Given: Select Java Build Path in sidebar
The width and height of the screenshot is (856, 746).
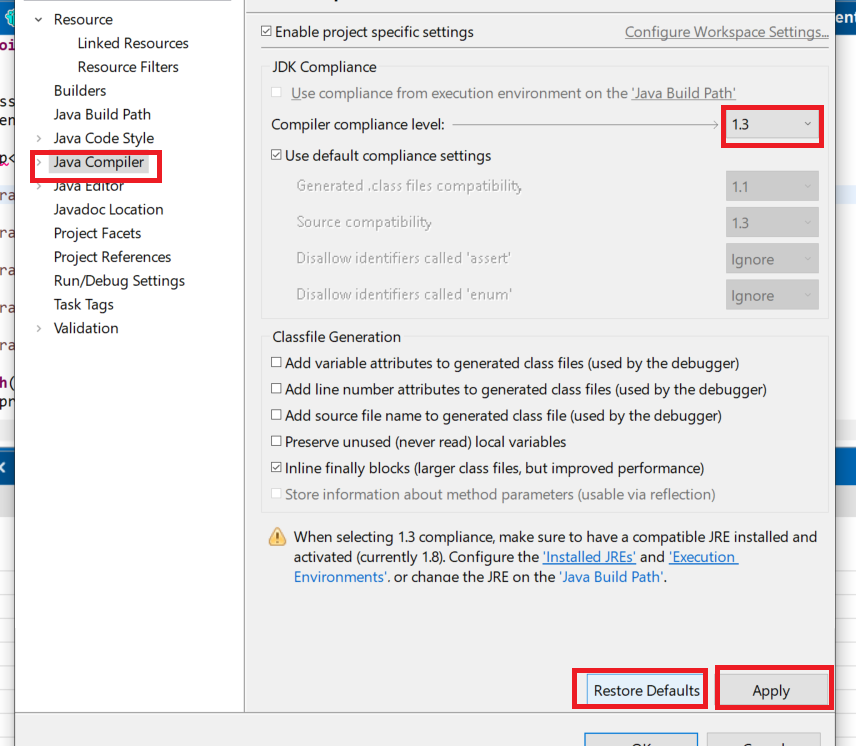Looking at the screenshot, I should point(102,114).
